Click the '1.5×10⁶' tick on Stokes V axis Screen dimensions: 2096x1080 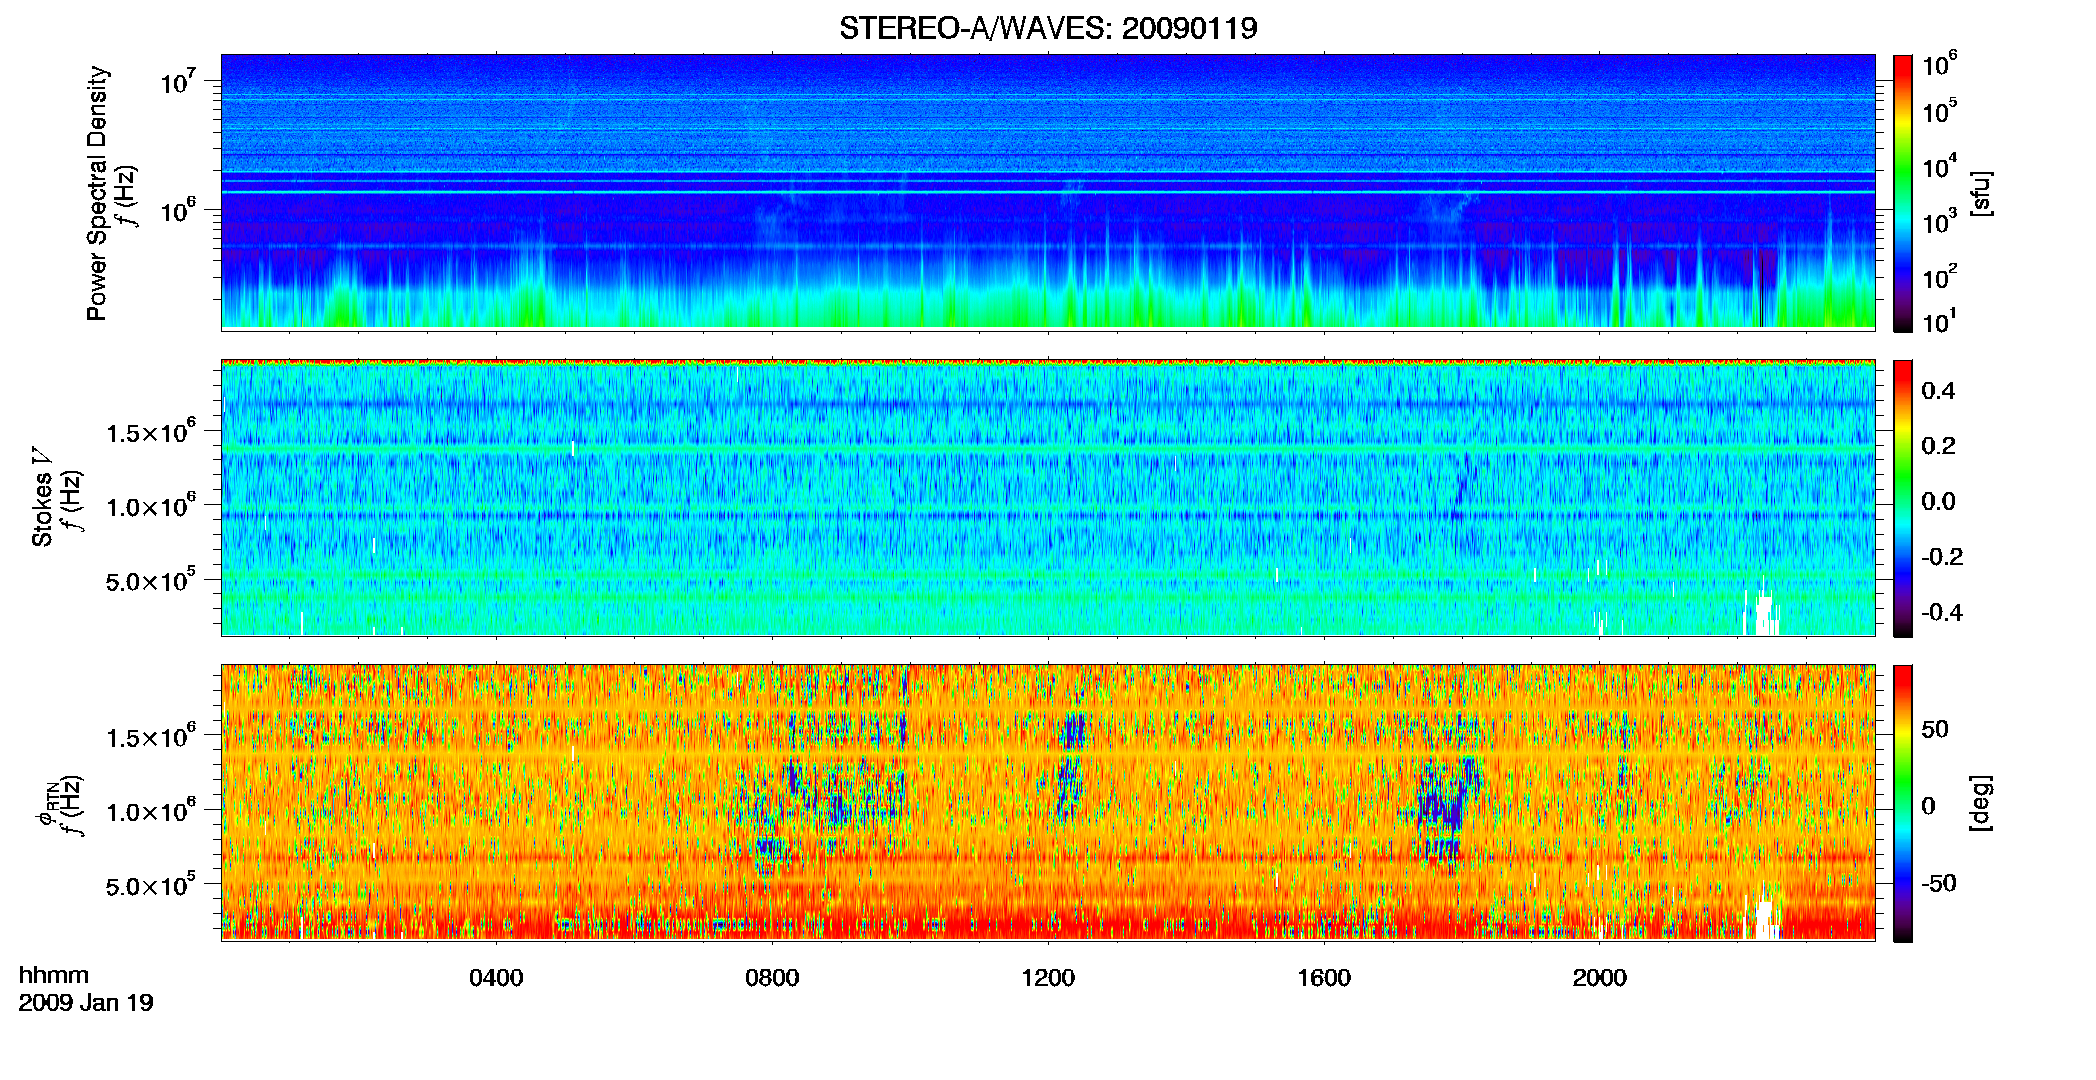pyautogui.click(x=151, y=432)
